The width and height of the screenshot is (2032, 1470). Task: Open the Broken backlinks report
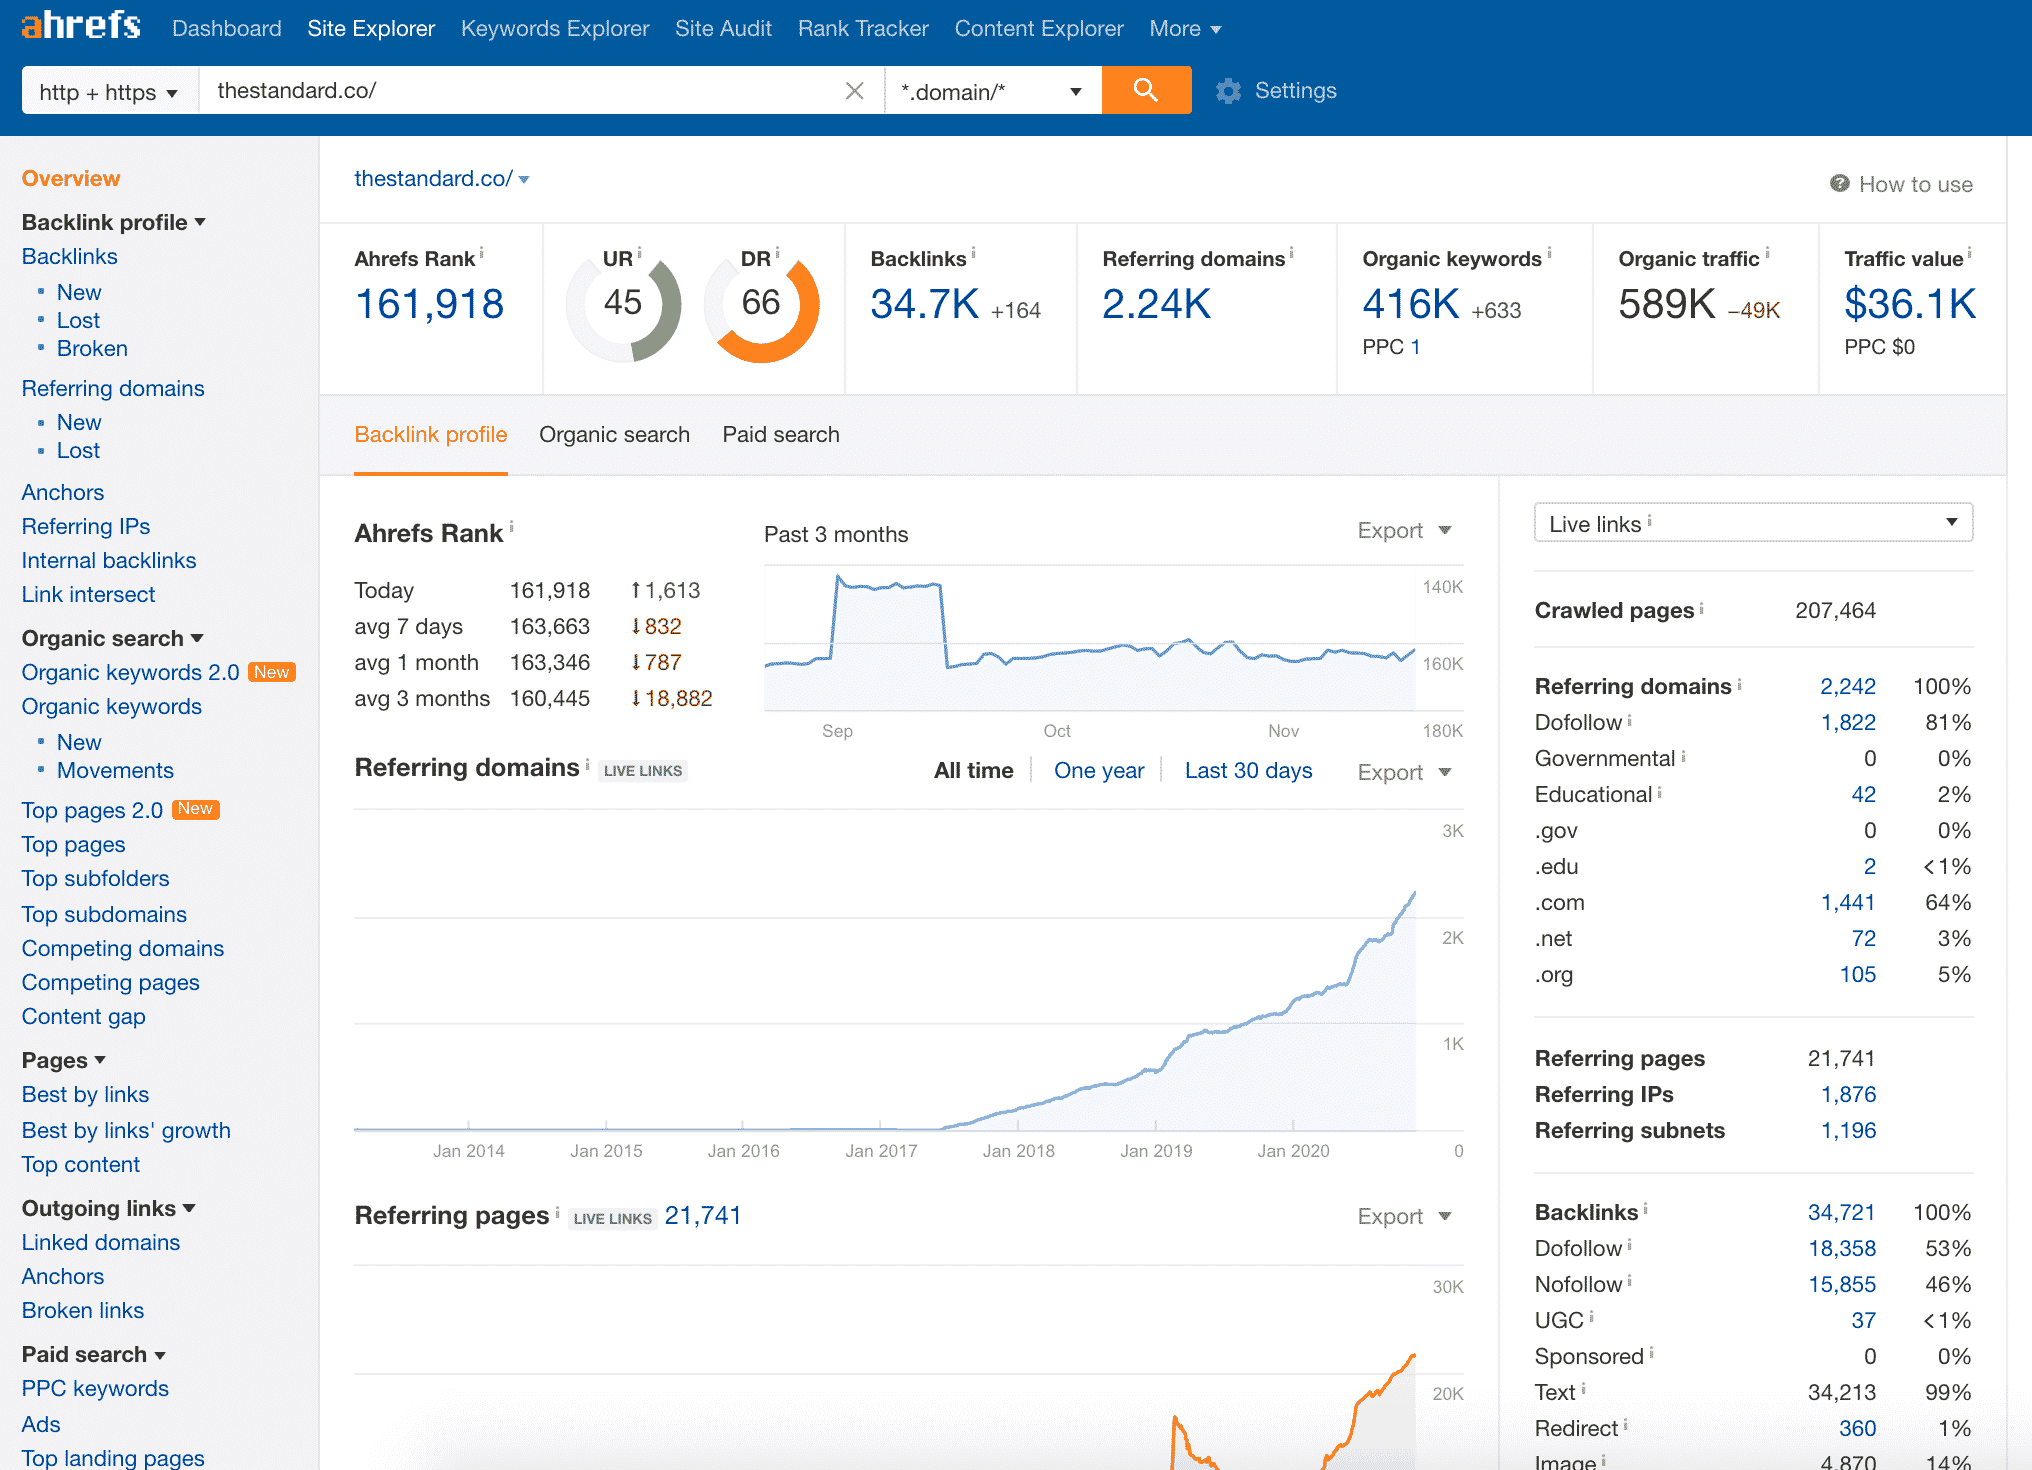[x=92, y=348]
